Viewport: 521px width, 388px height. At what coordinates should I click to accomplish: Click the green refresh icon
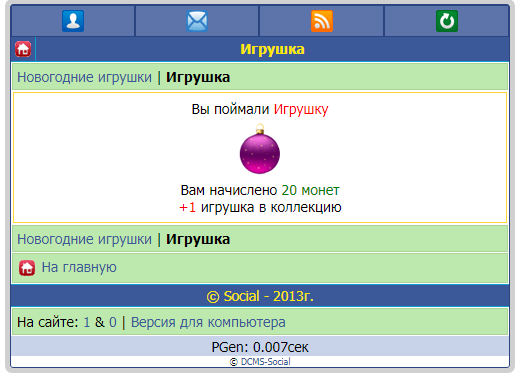tap(447, 21)
